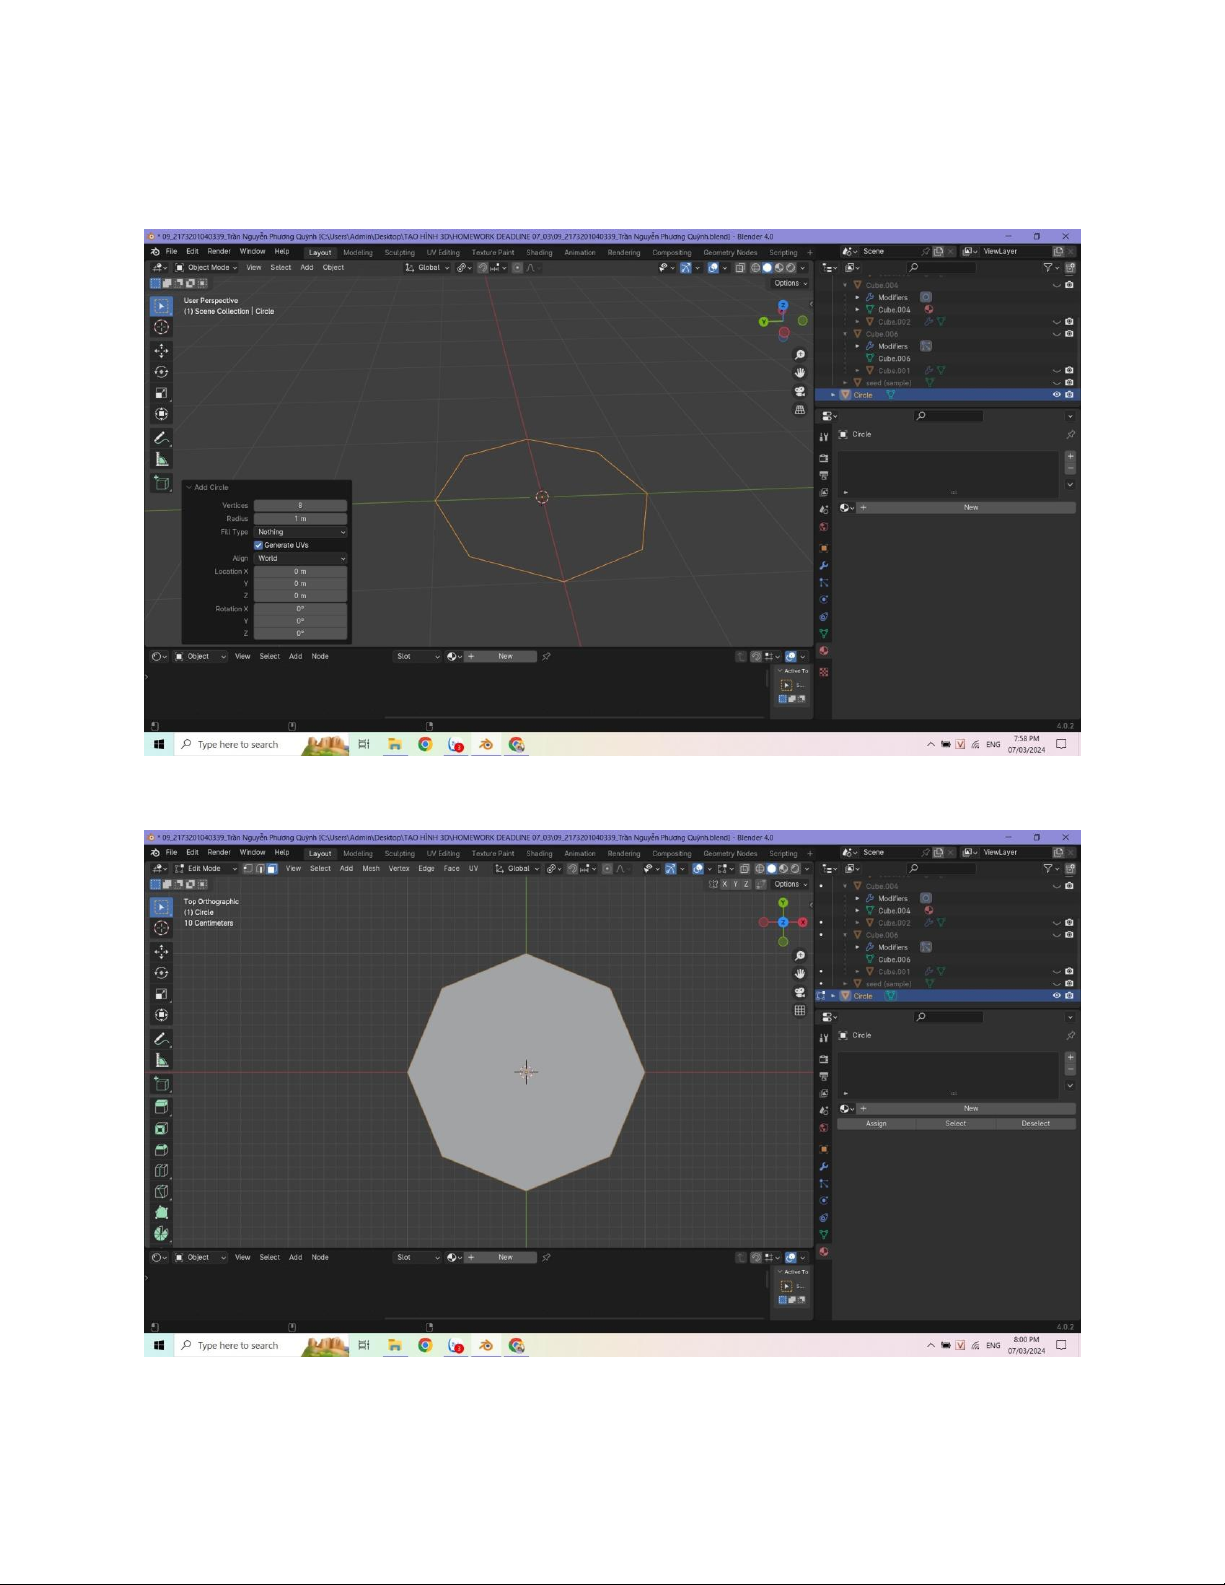Image resolution: width=1225 pixels, height=1585 pixels.
Task: Toggle Z axis mesh mirror
Action: 746,884
